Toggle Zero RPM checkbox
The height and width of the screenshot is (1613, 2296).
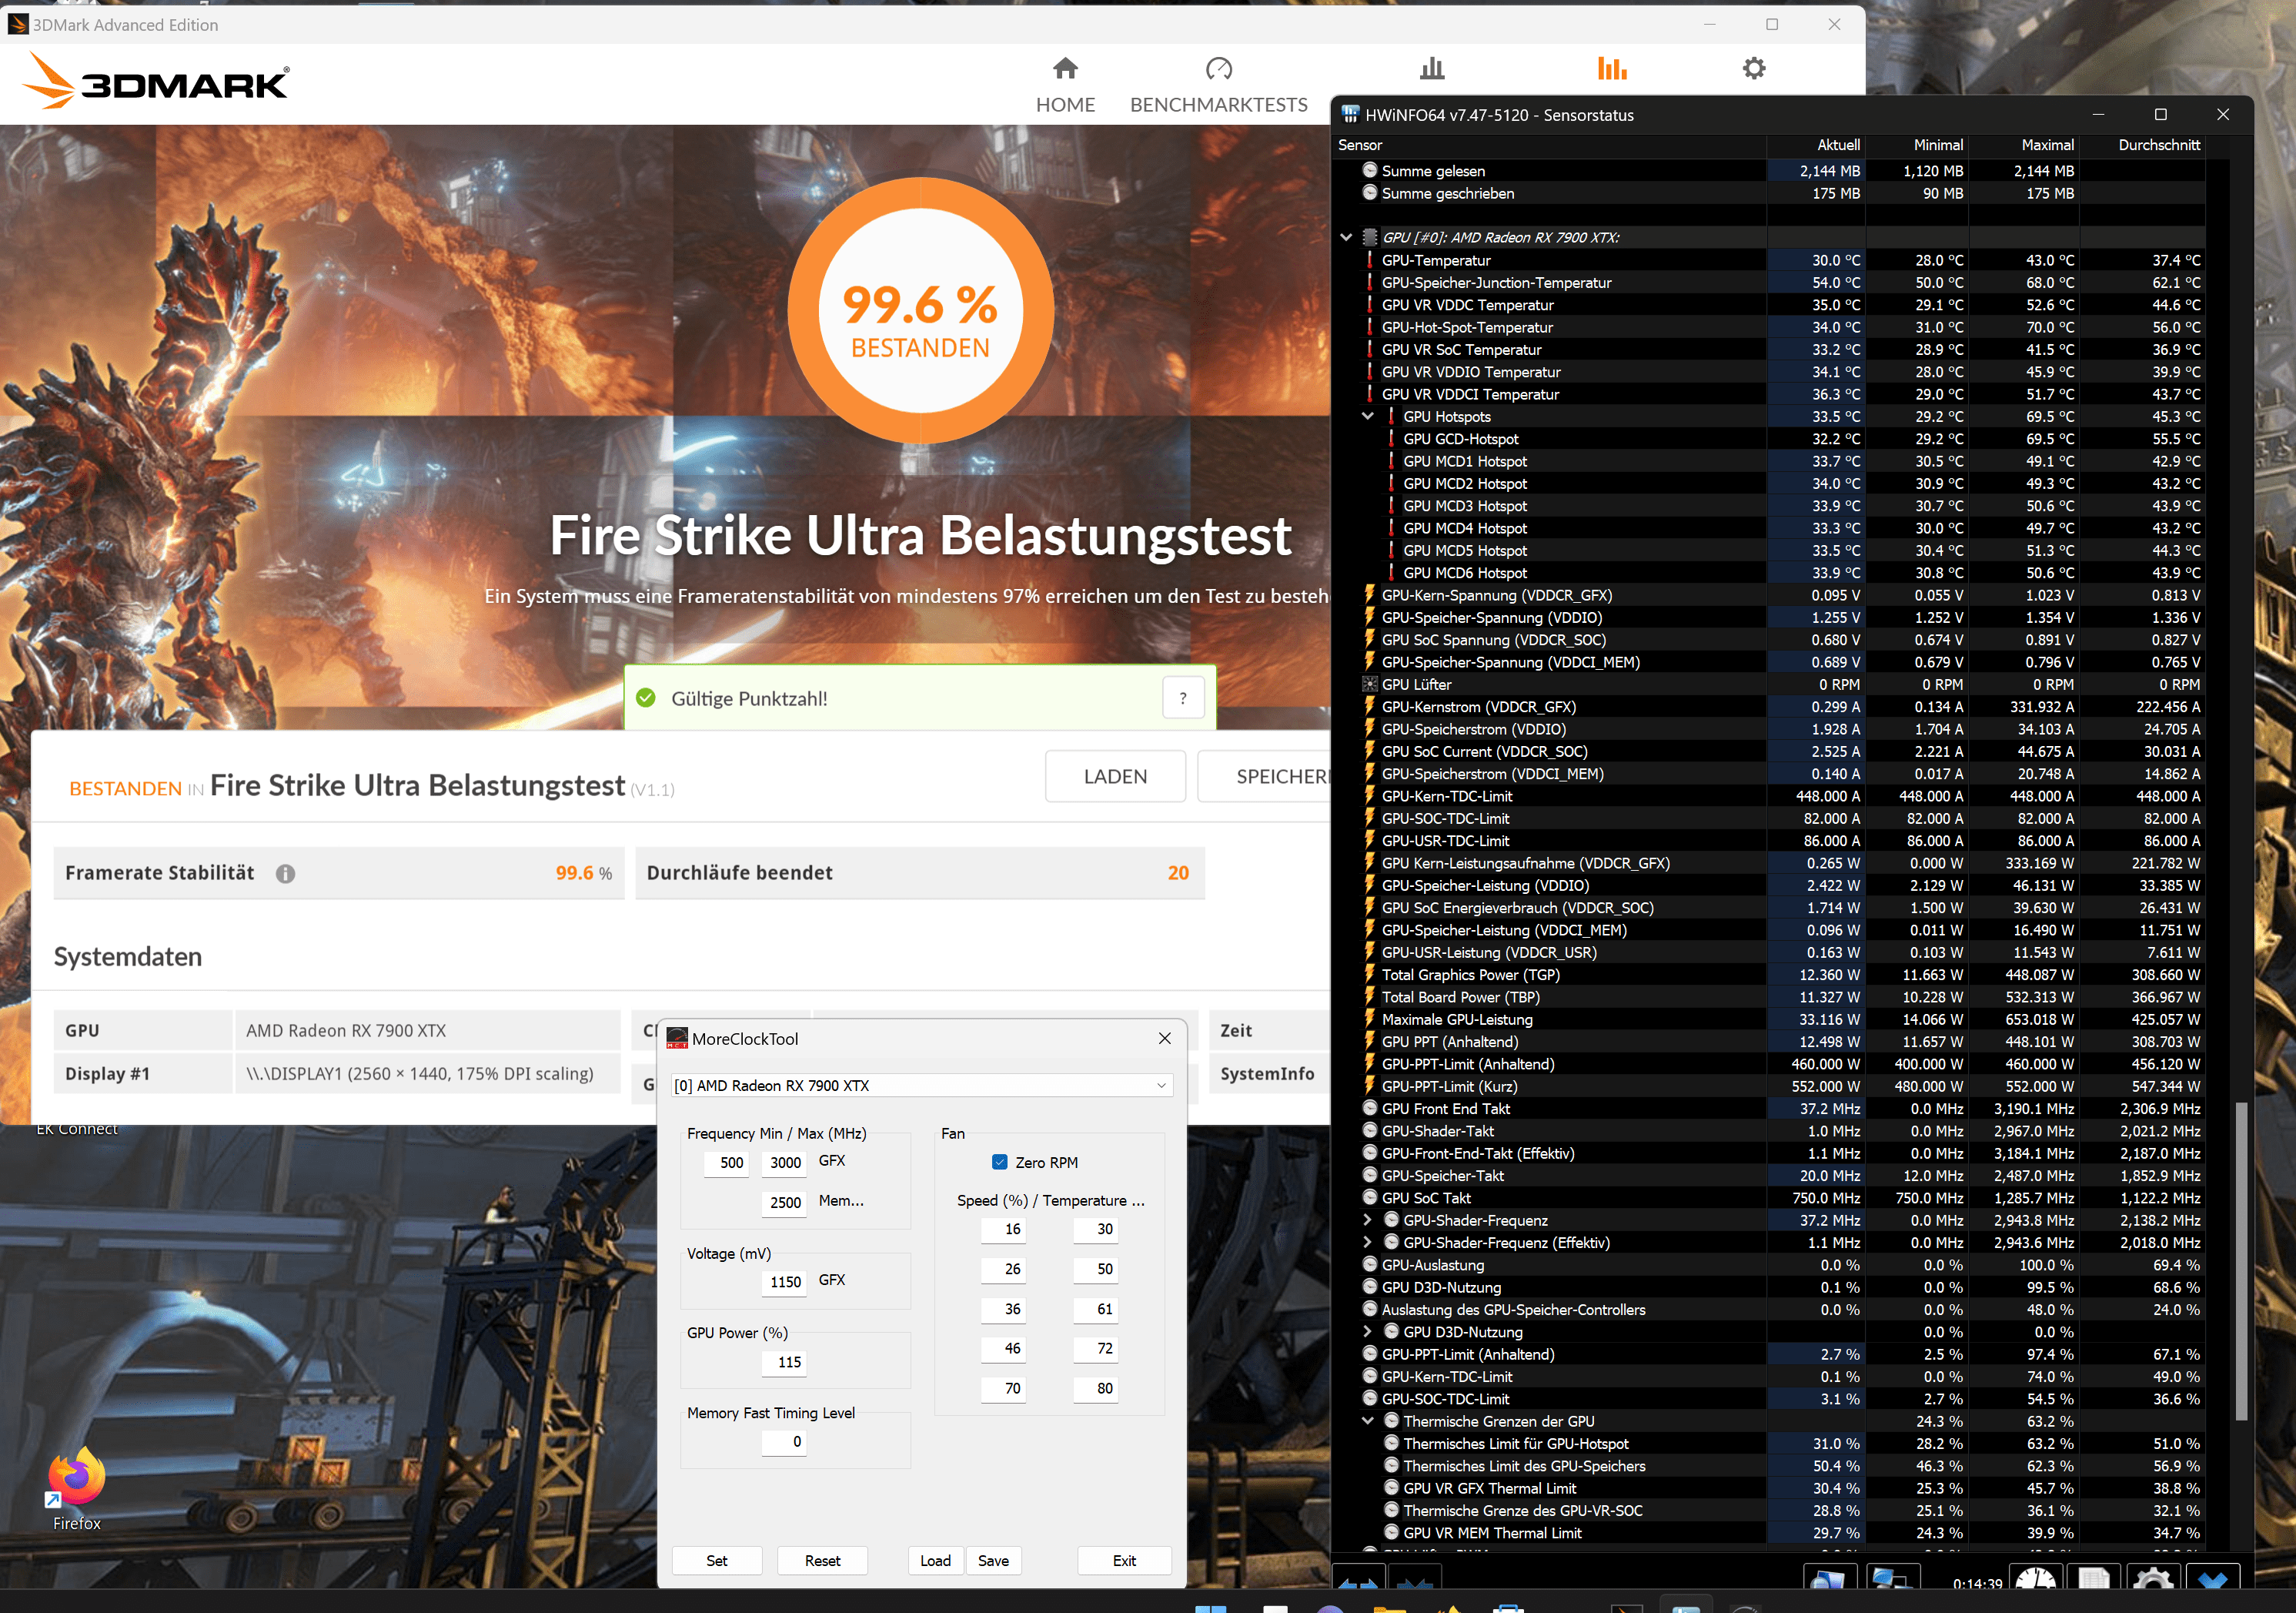click(999, 1162)
